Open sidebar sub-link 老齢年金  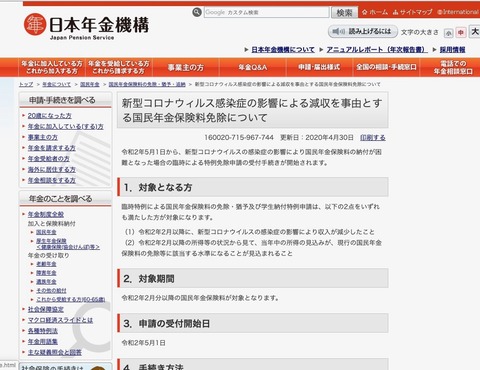pyautogui.click(x=46, y=264)
